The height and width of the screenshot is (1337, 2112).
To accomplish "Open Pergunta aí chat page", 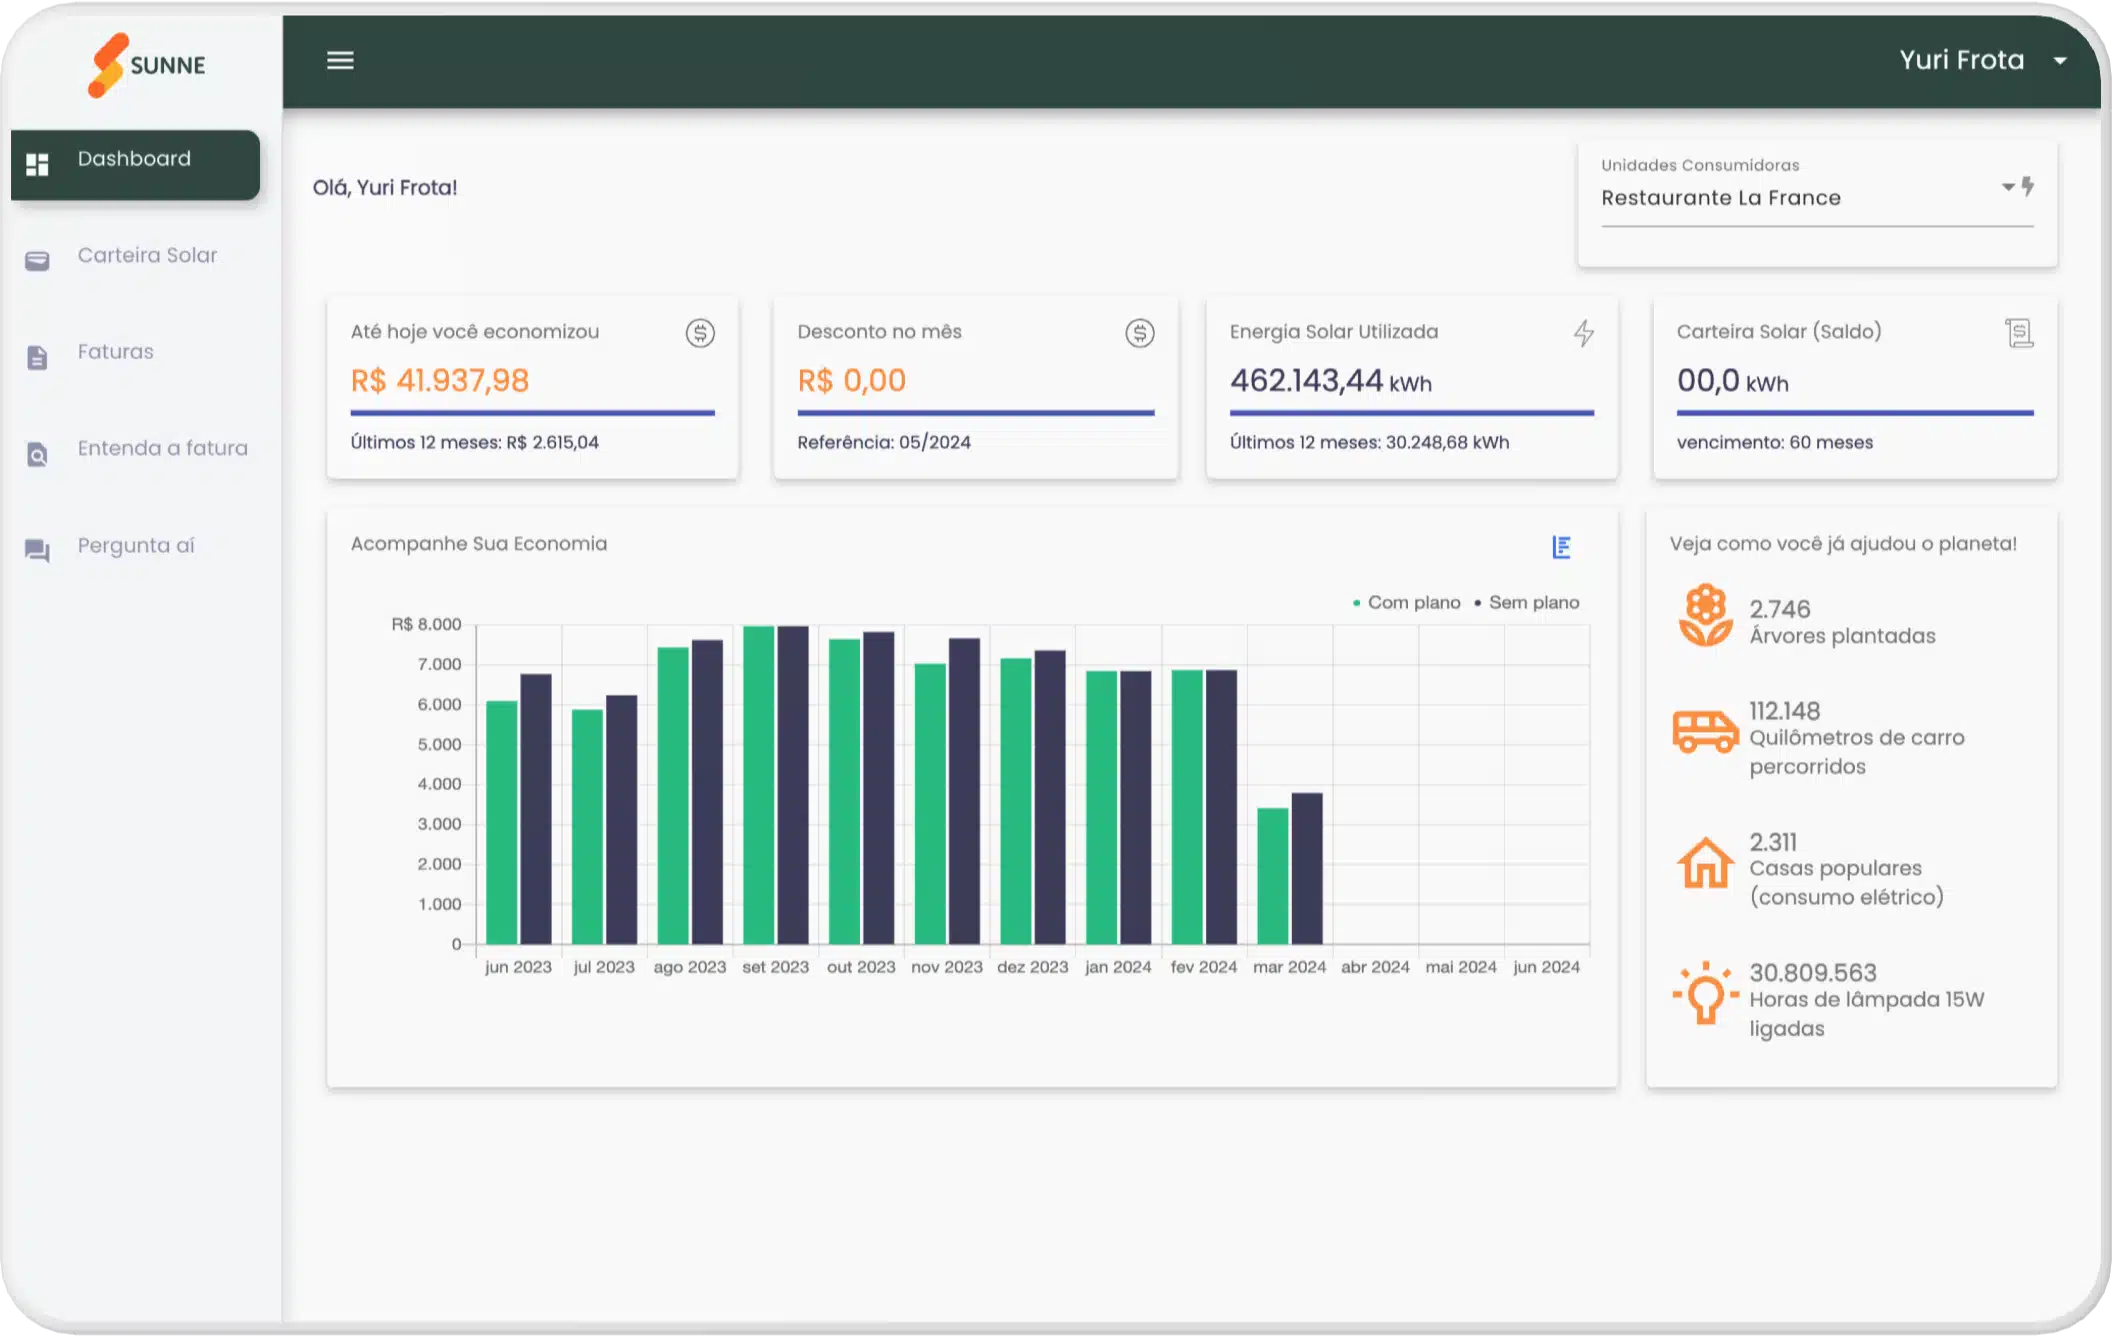I will tap(136, 545).
